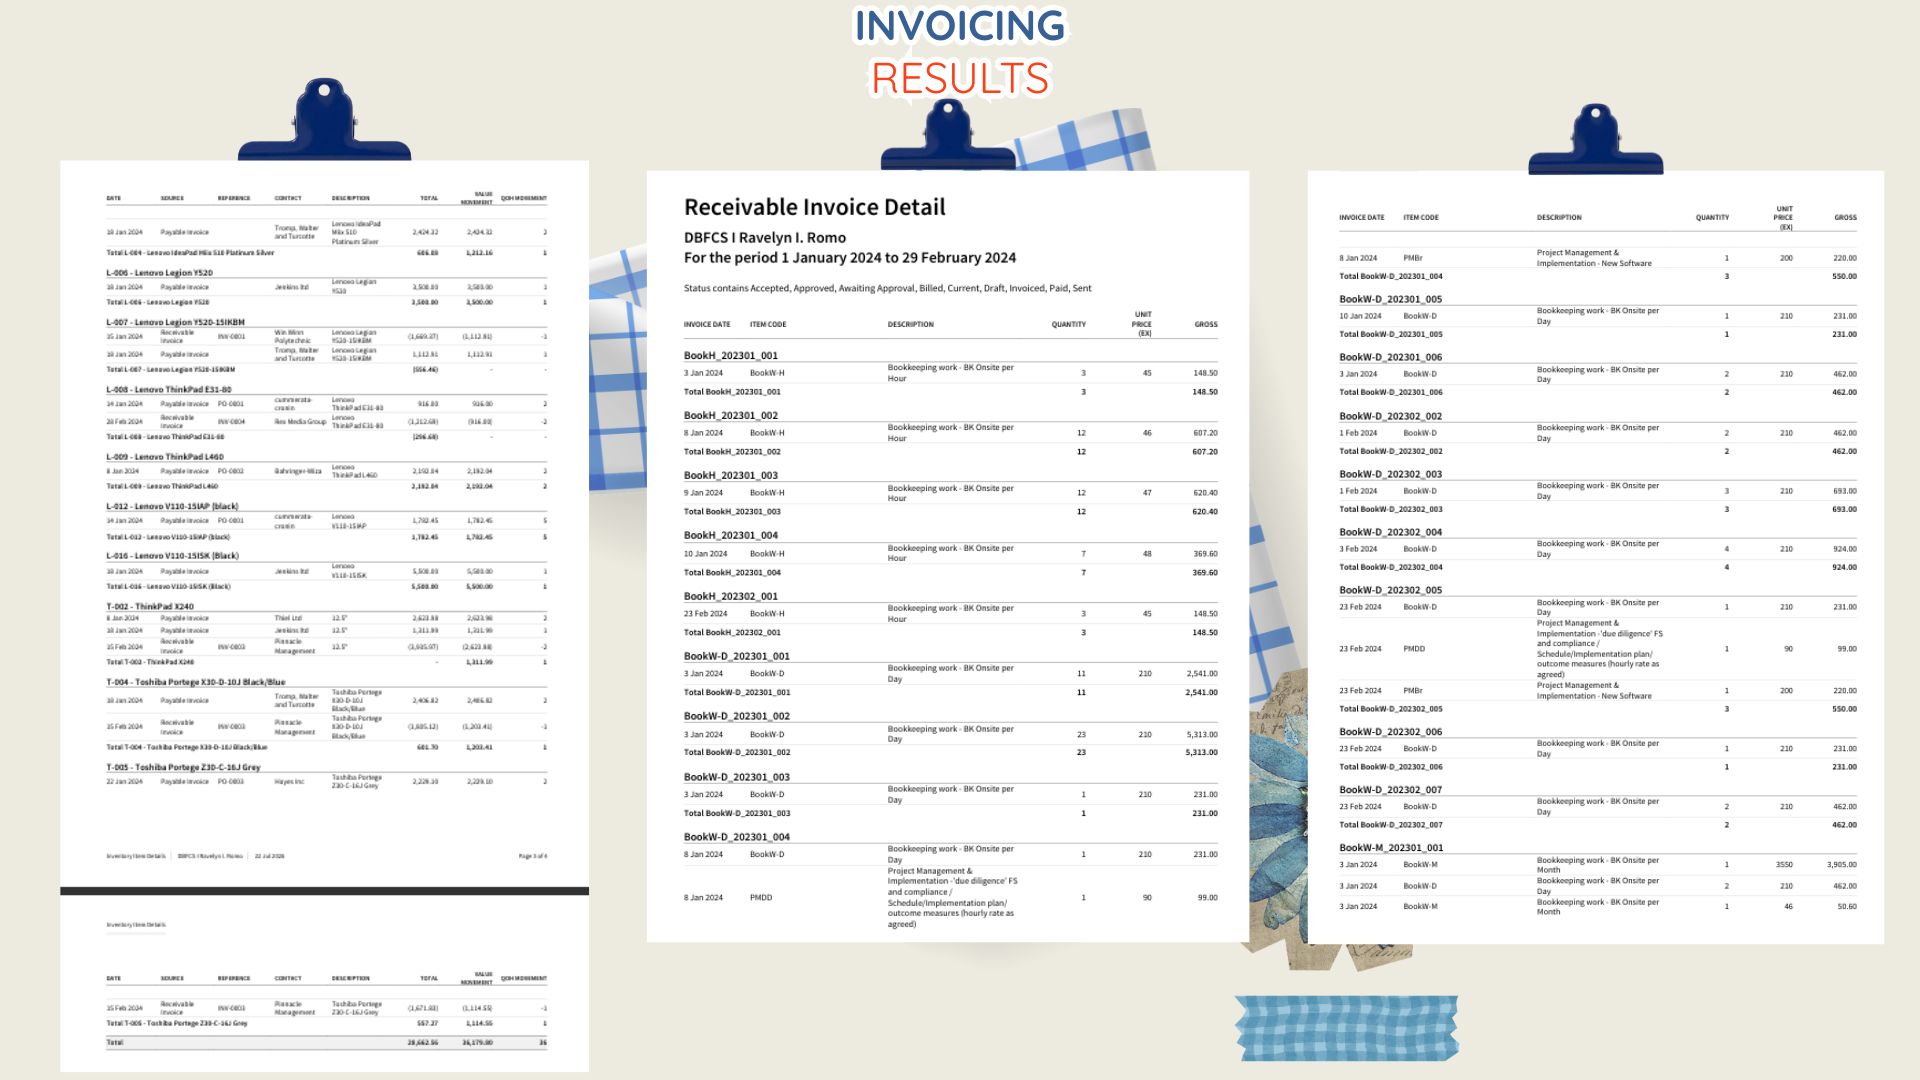Click the 'BookW-D_202301_004' section heading
This screenshot has height=1080, width=1920.
737,838
